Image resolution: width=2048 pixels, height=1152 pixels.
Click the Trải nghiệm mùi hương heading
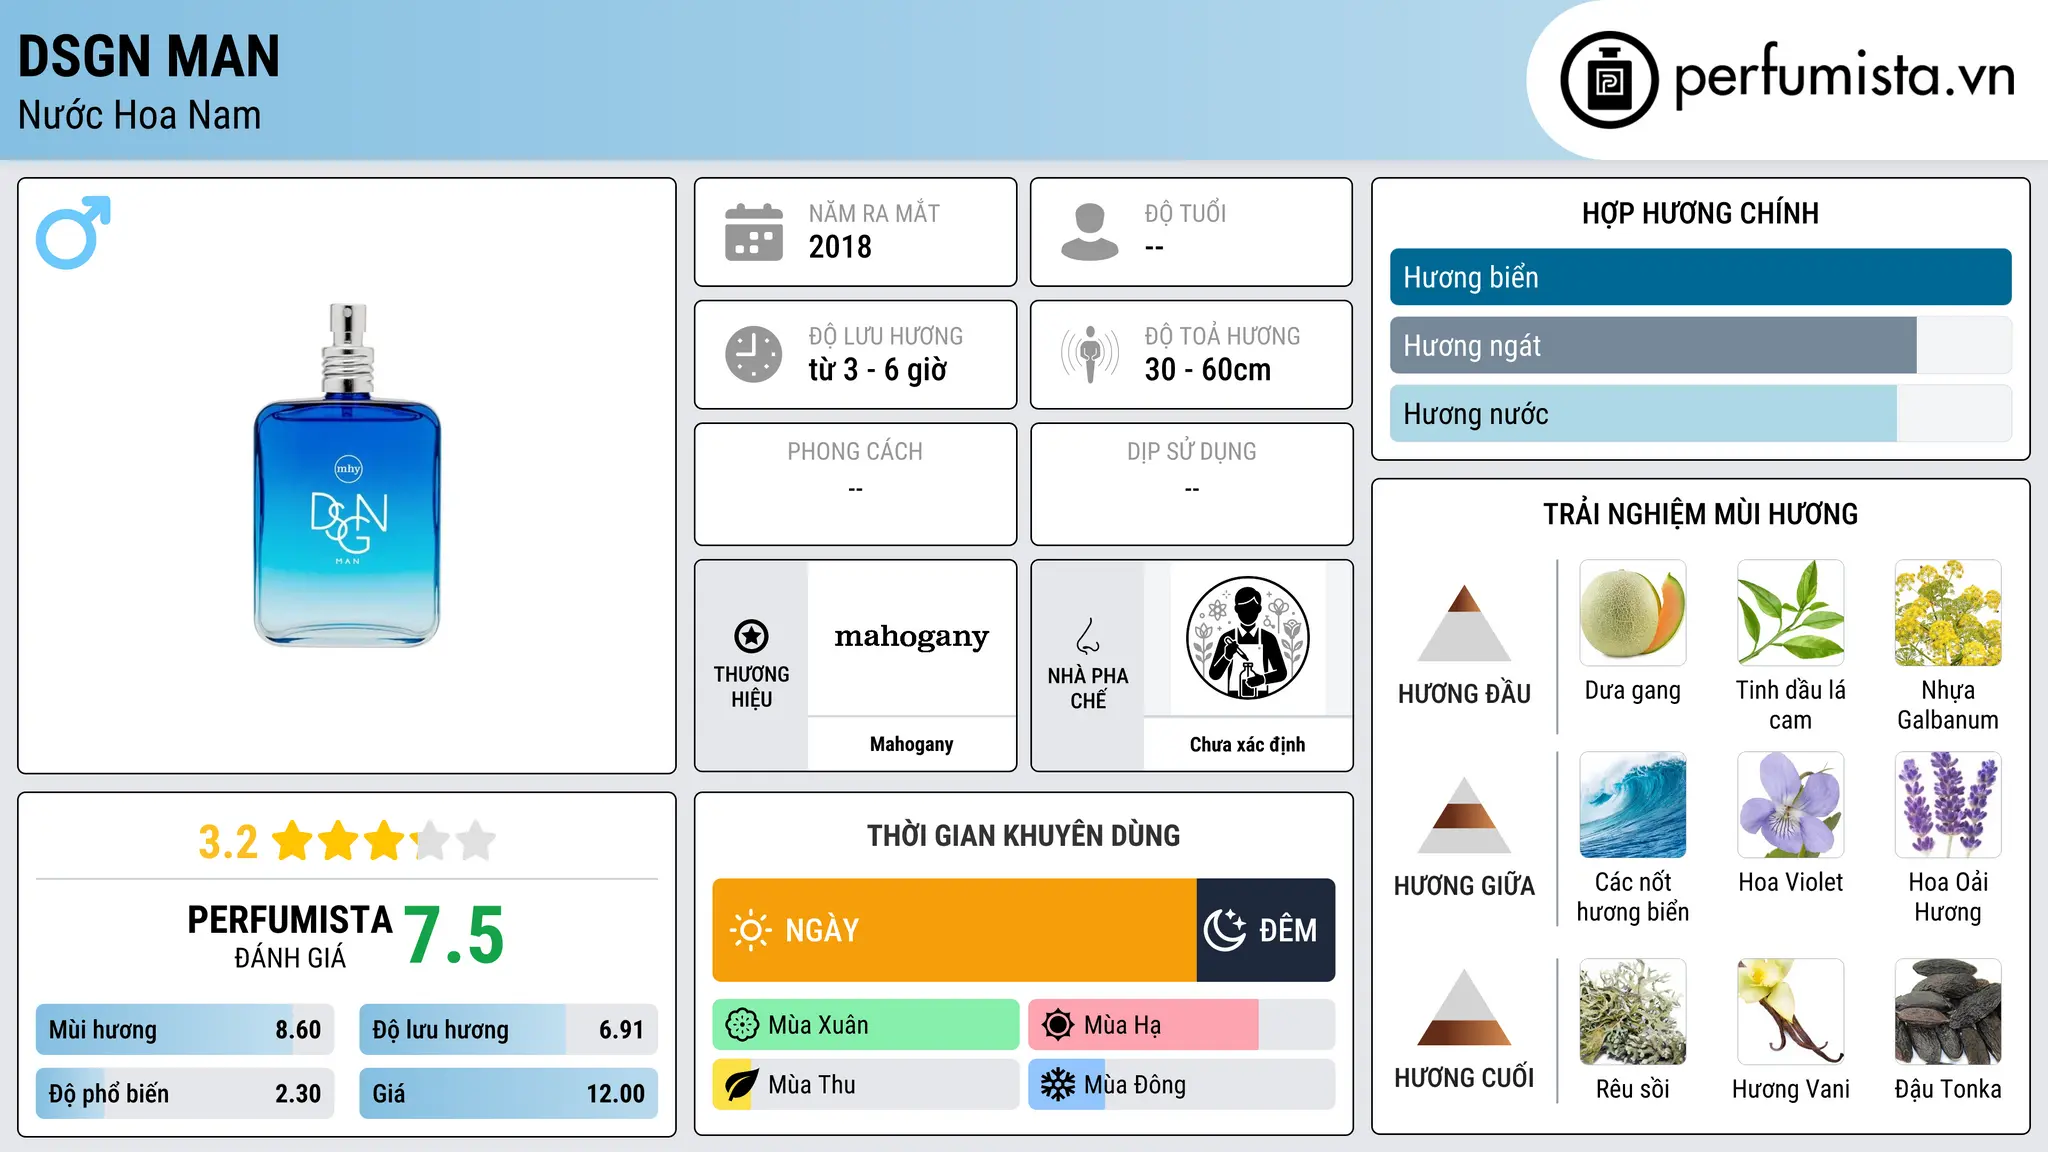pos(1700,514)
